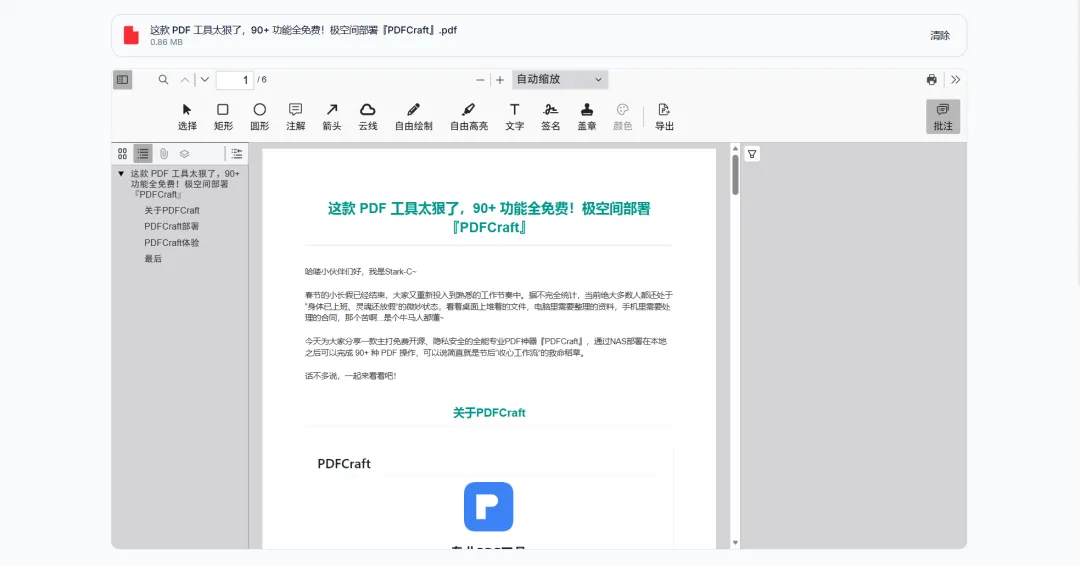Click the 导出 export button
The image size is (1080, 566).
664,117
